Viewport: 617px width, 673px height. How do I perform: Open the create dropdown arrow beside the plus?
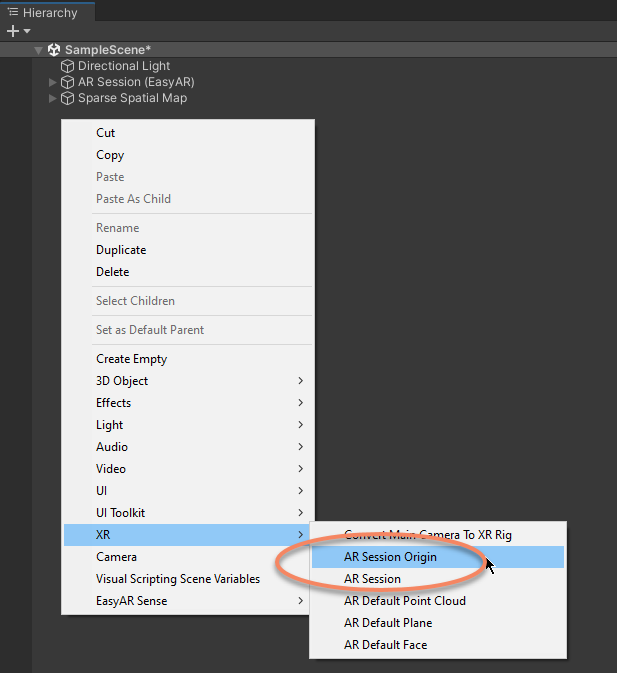click(x=27, y=31)
